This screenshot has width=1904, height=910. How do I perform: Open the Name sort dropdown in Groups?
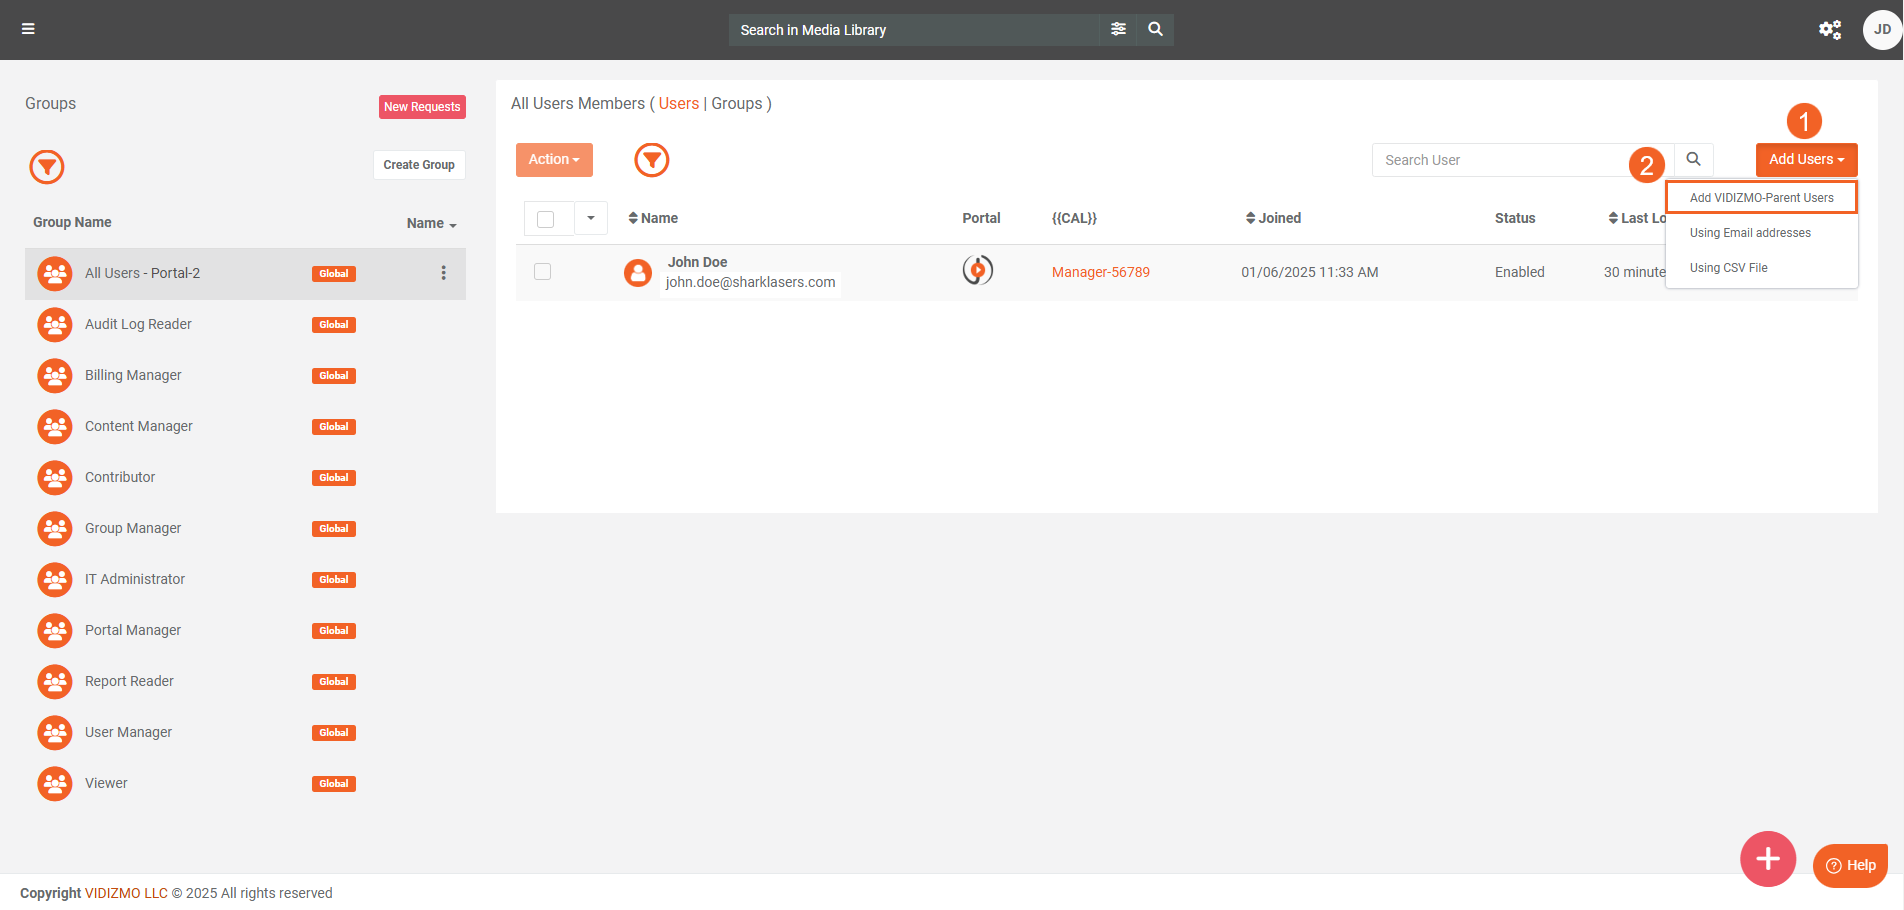pyautogui.click(x=431, y=223)
